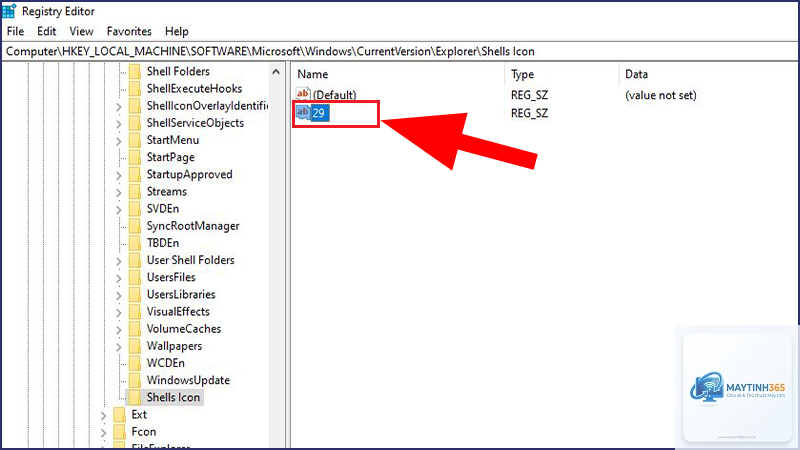The height and width of the screenshot is (450, 800).
Task: Click the User Shell Folders folder icon
Action: [135, 260]
